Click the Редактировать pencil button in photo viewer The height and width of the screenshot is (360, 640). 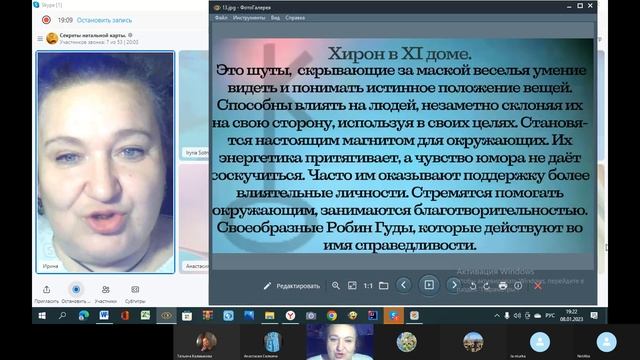[291, 286]
